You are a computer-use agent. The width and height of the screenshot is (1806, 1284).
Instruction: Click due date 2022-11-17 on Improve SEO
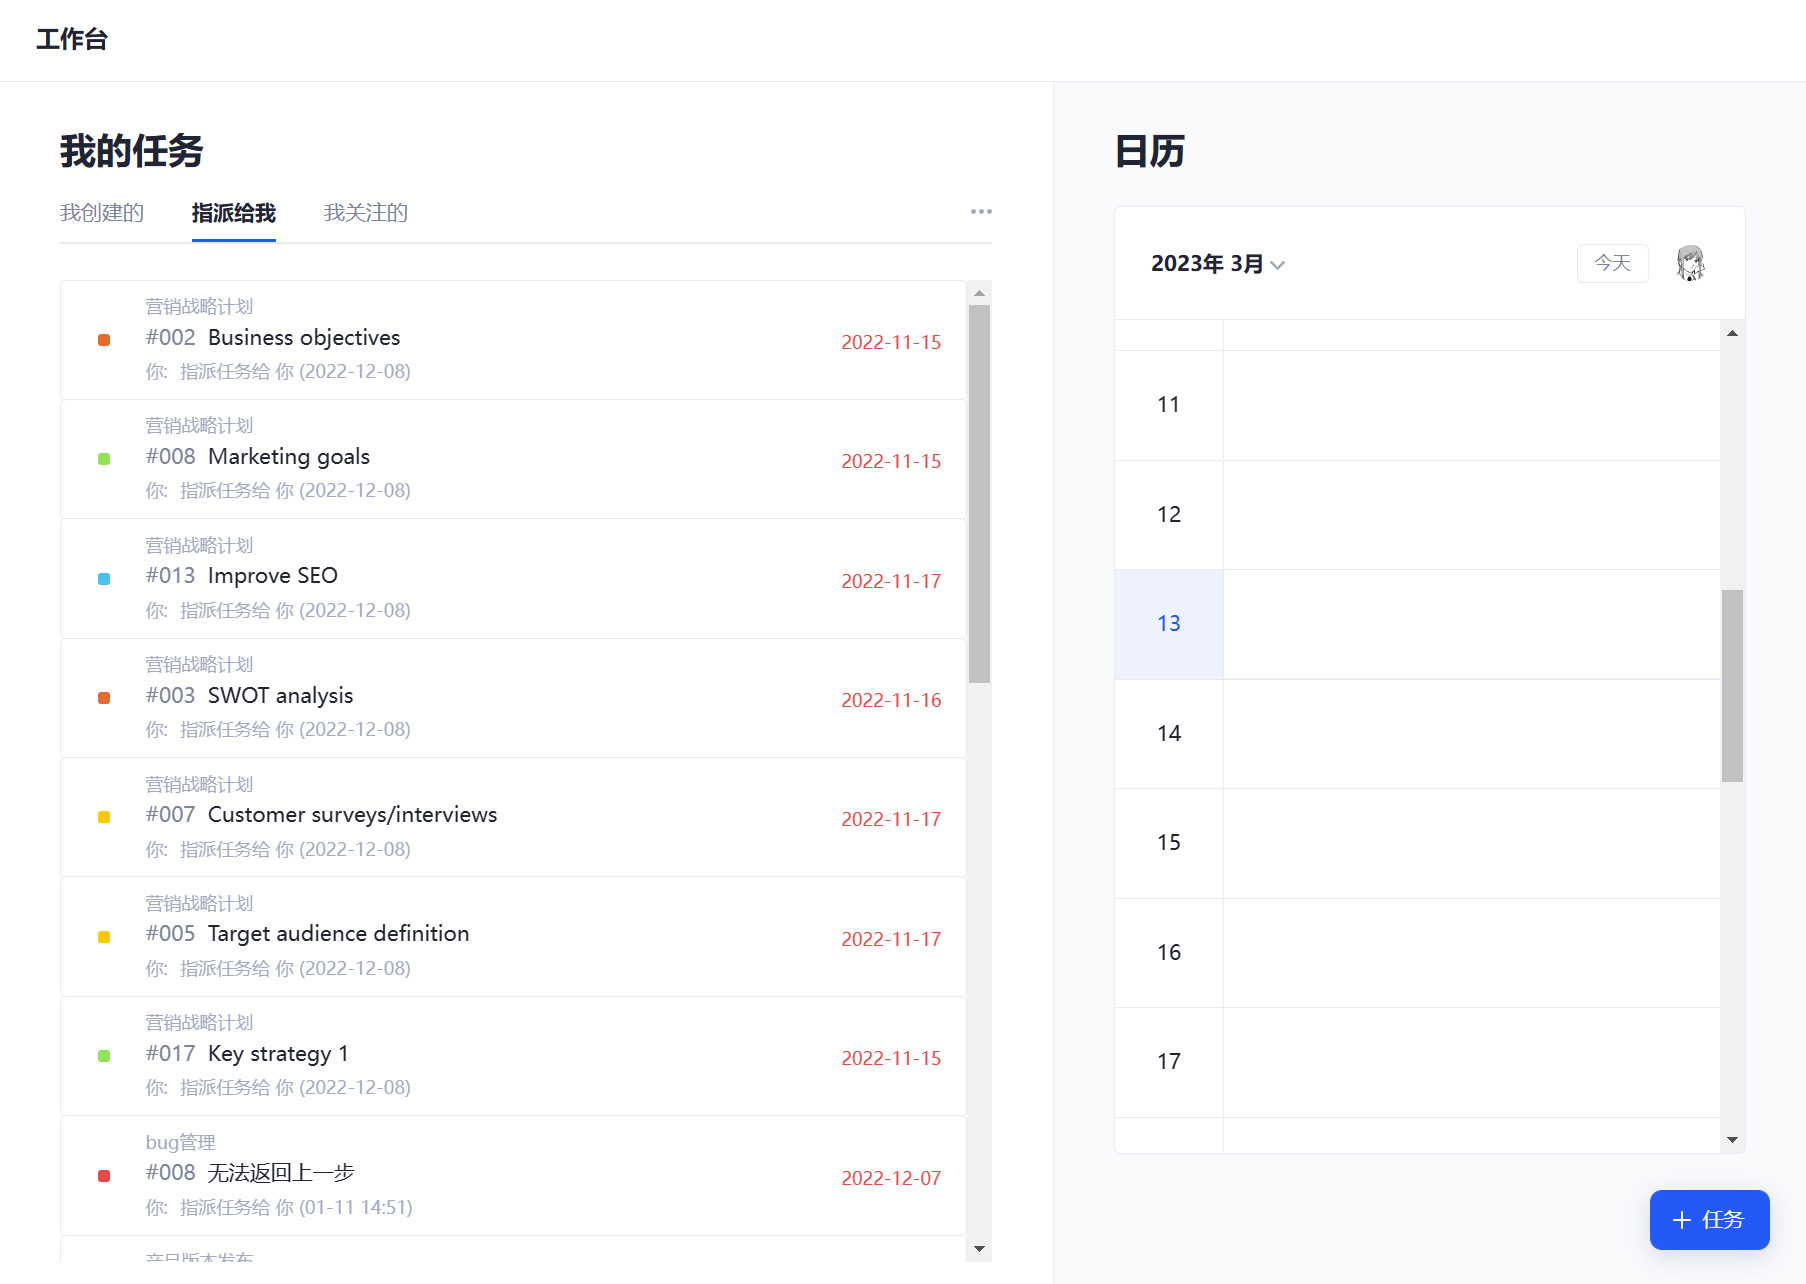click(891, 581)
